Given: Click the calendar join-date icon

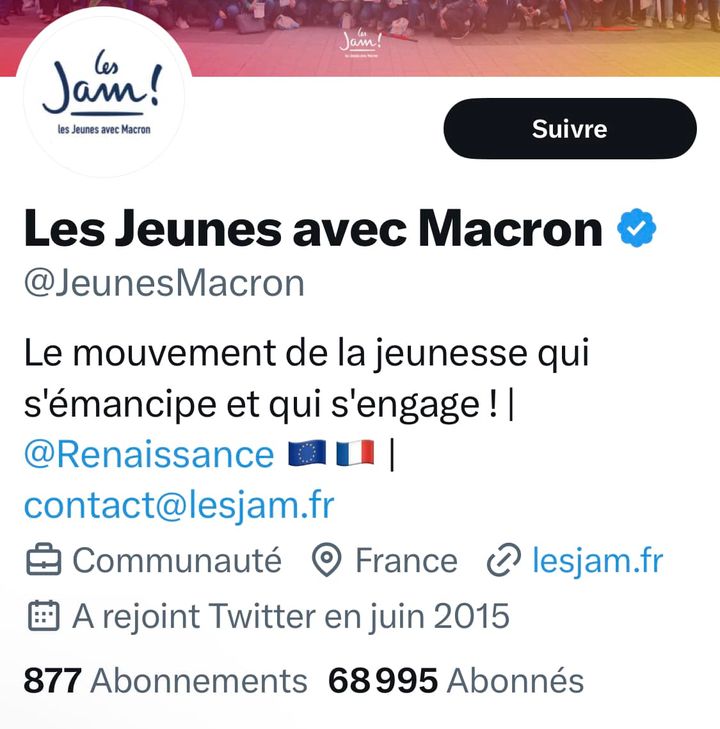Looking at the screenshot, I should pos(42,616).
